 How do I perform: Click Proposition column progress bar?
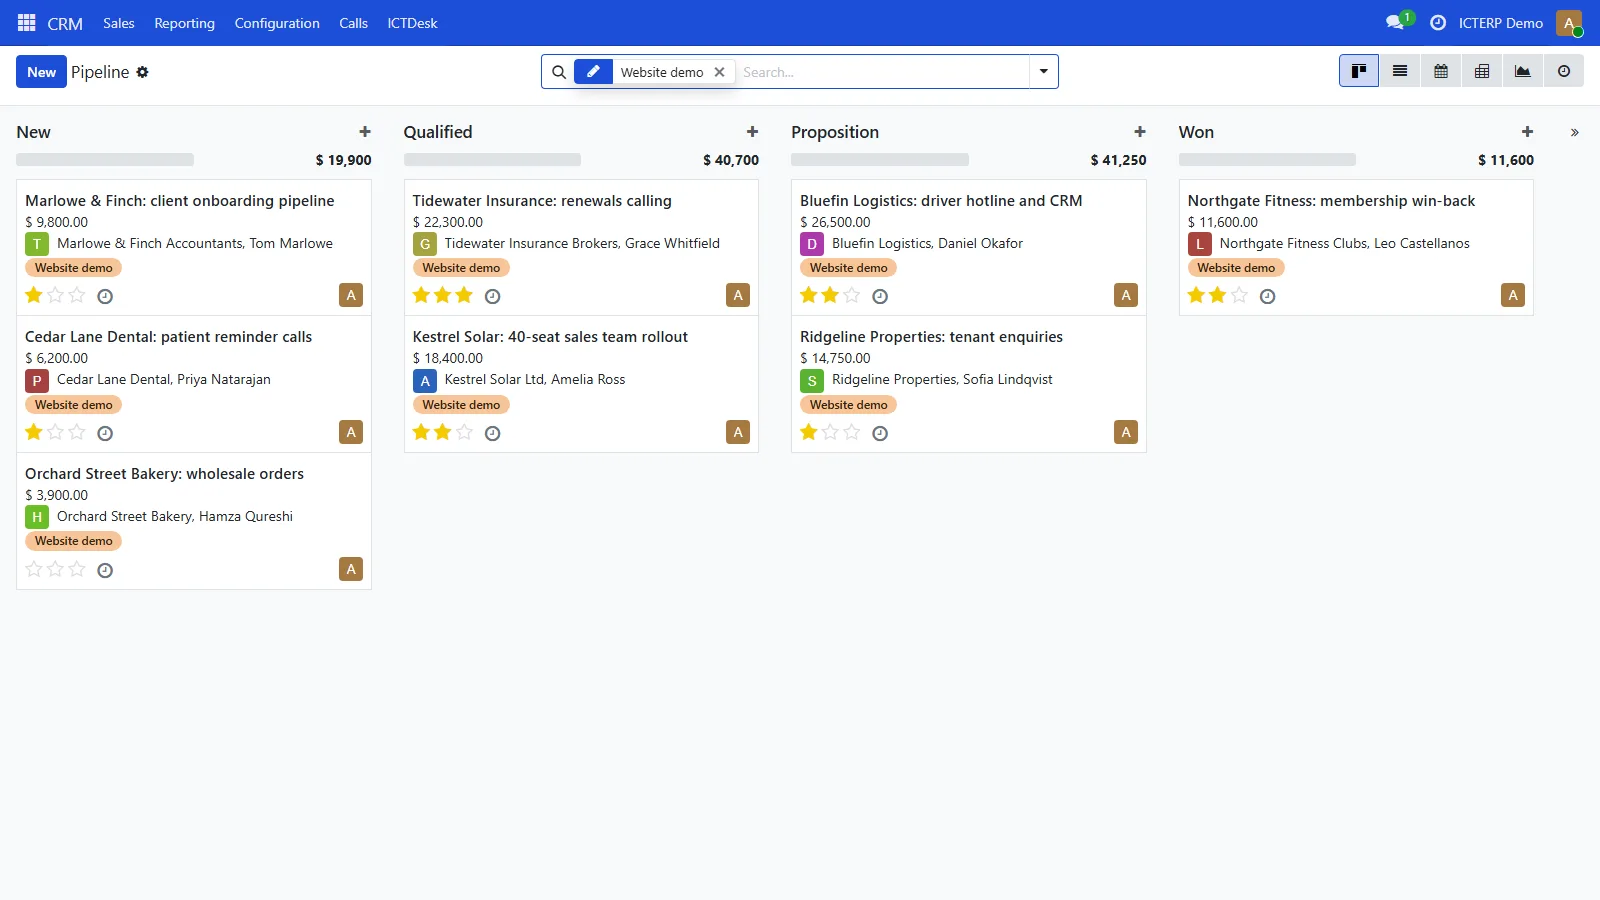coord(880,160)
